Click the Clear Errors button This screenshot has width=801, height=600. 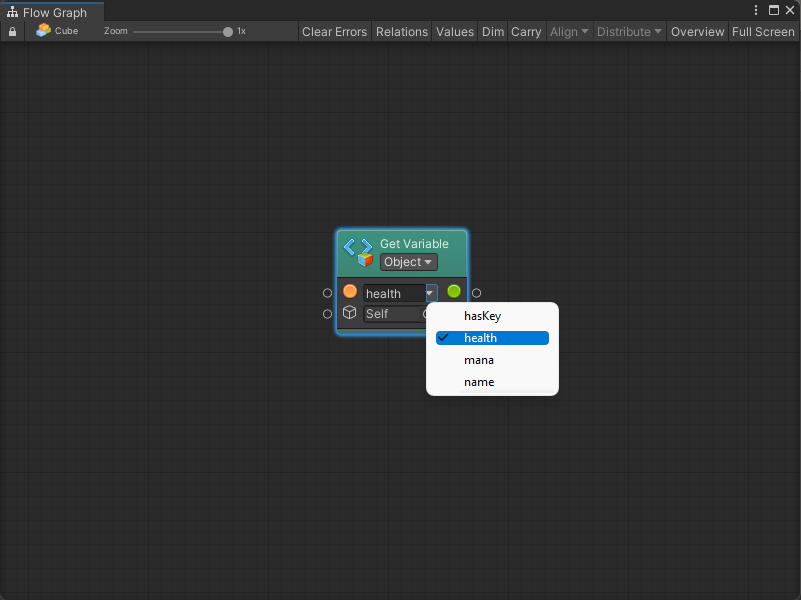[334, 32]
